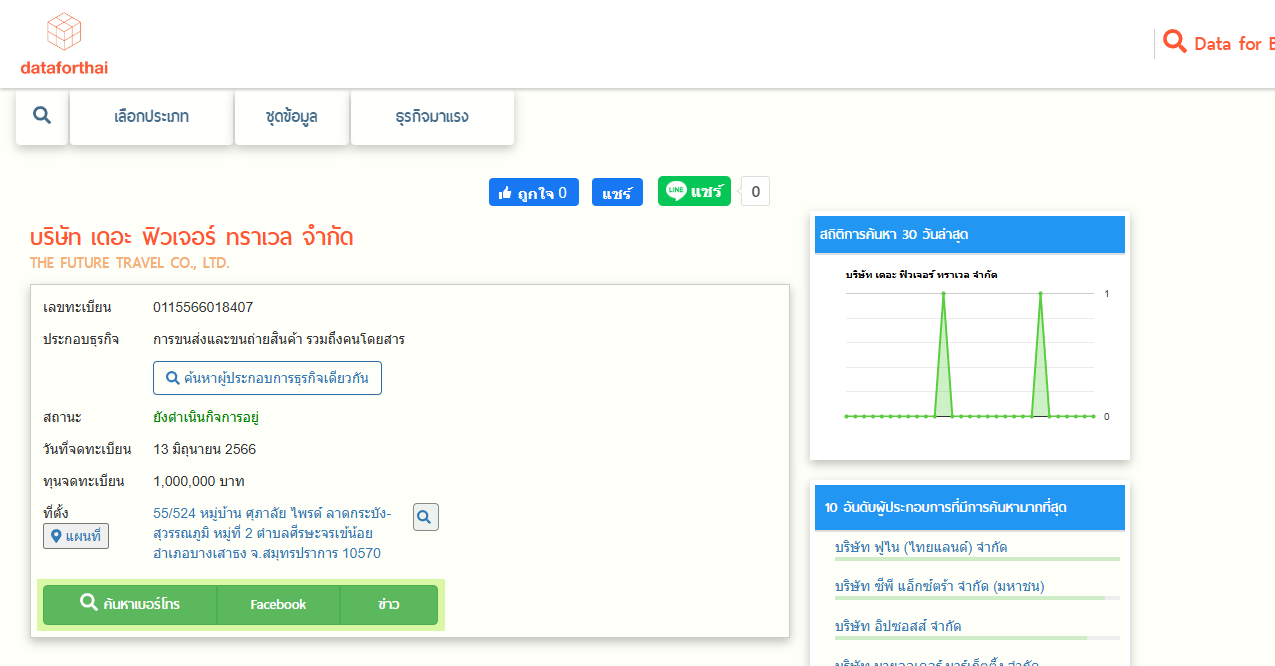Share via the green LINE แชร์ button
Viewport: 1275px width, 666px height.
pos(694,191)
